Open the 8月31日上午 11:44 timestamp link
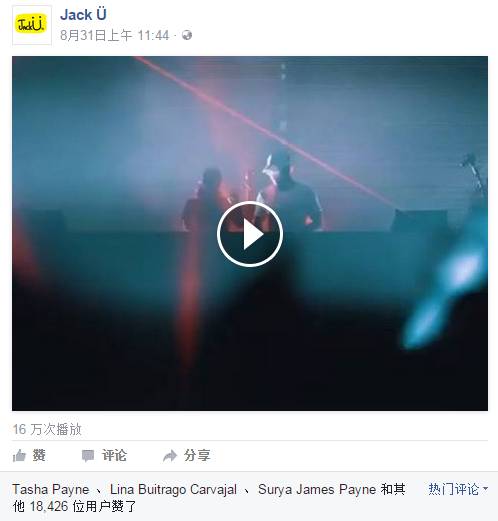This screenshot has width=498, height=521. coord(115,35)
